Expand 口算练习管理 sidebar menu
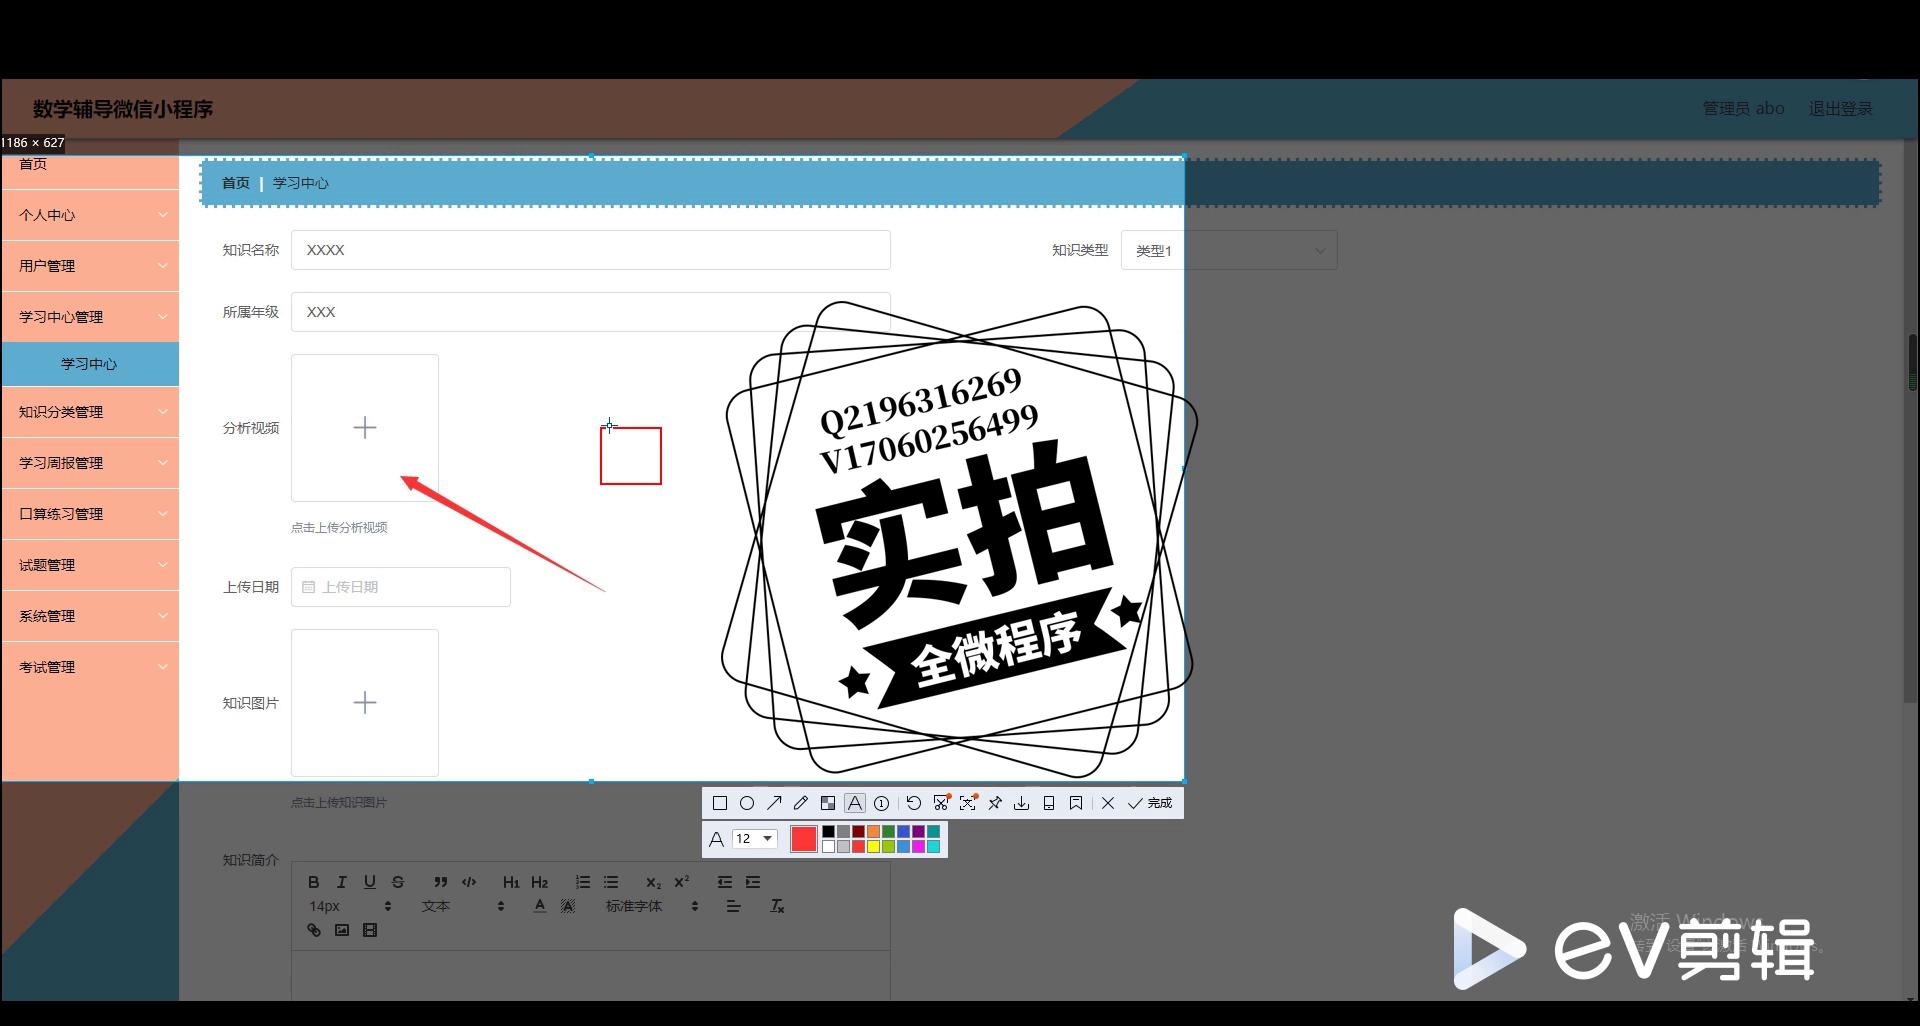Image resolution: width=1920 pixels, height=1026 pixels. point(90,514)
